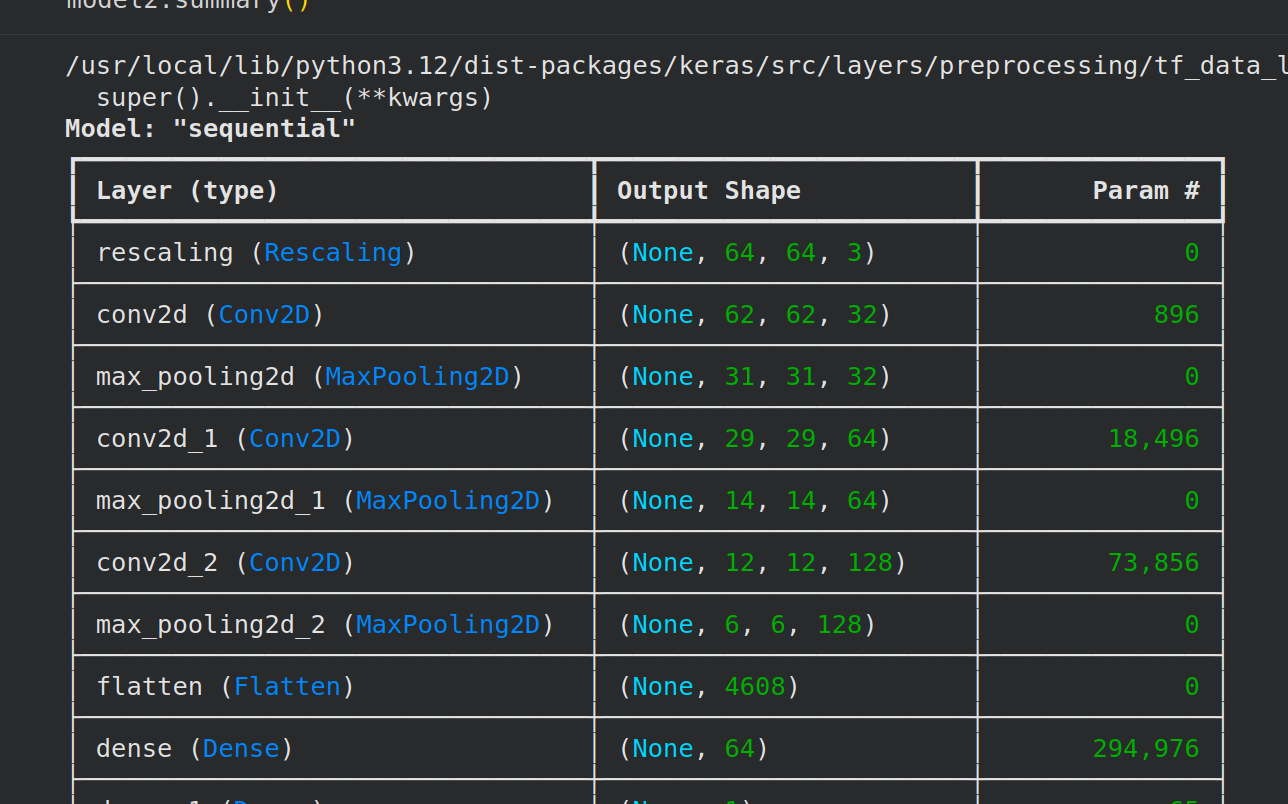Screen dimensions: 1288x804
Task: Click param value 0 in the rescaling row
Action: point(1192,253)
